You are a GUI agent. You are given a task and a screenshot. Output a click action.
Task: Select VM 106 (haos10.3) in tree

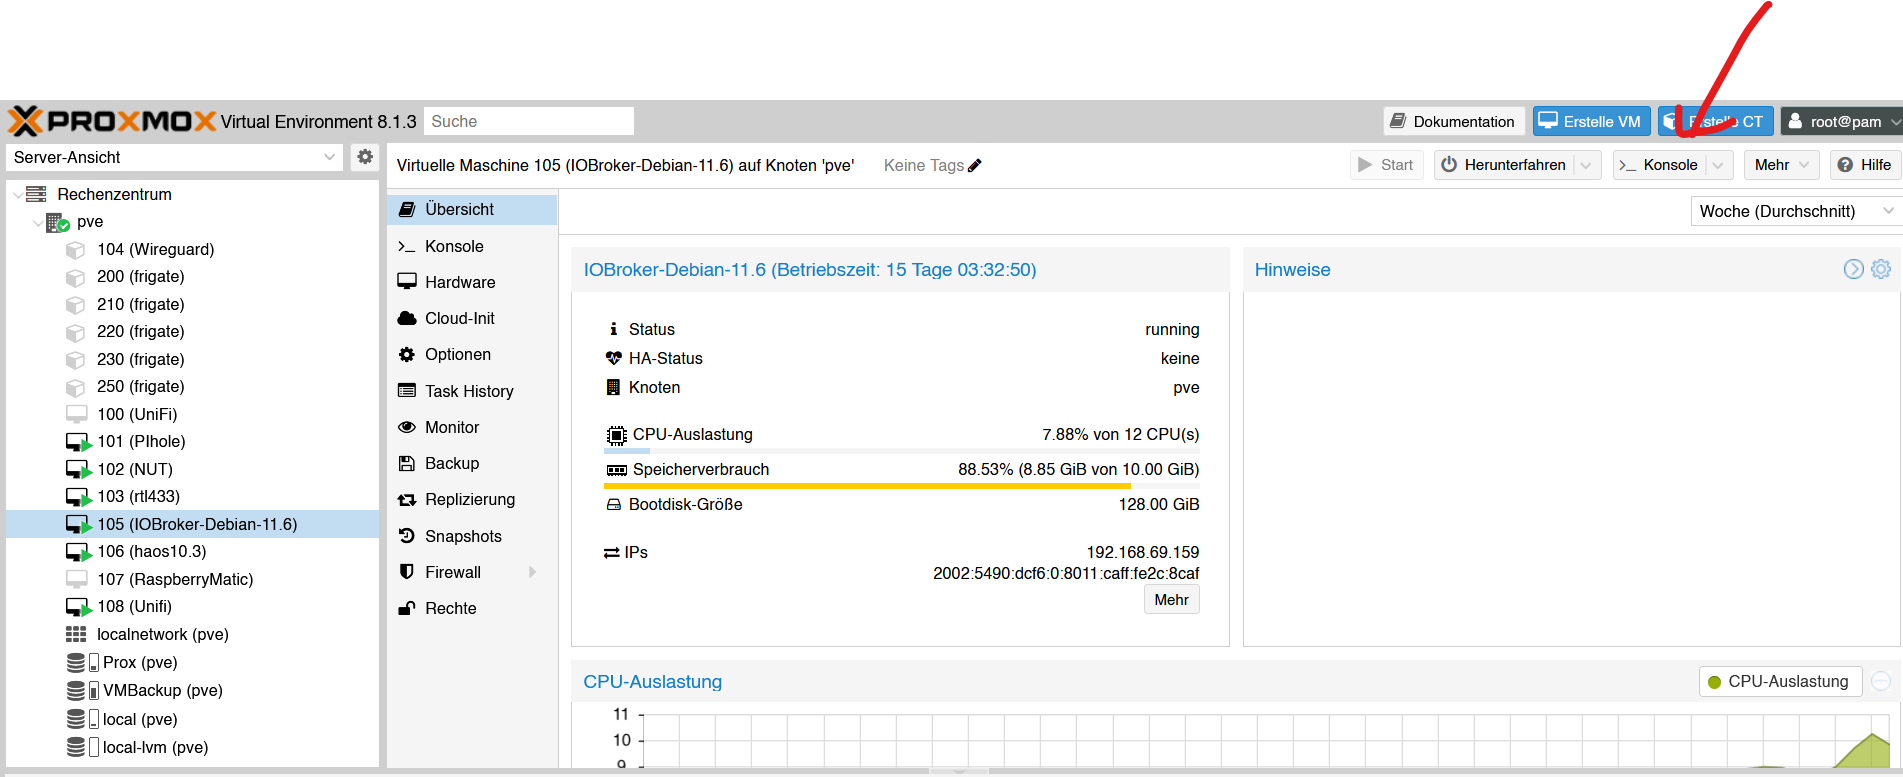pos(152,552)
